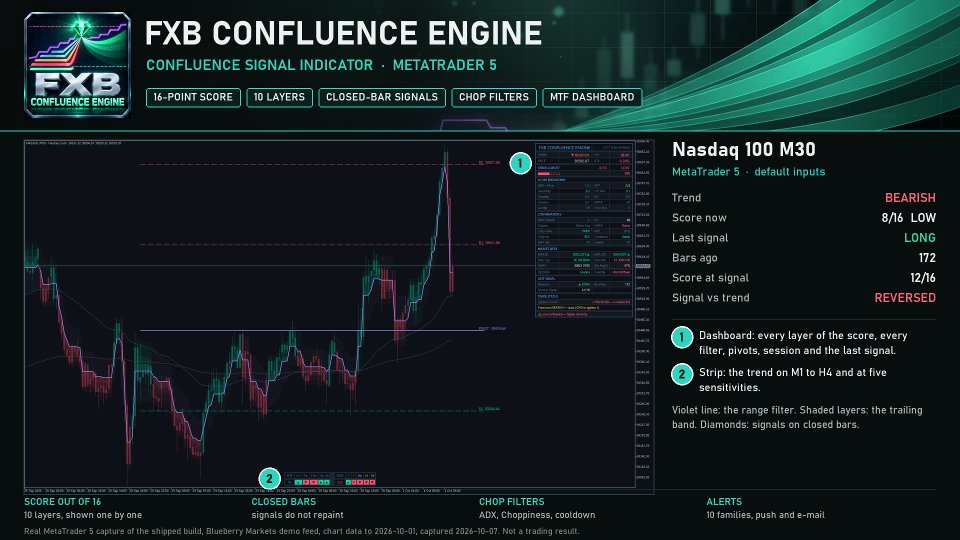The image size is (960, 540).
Task: Click the CHOP FILTERS heading in the footer
Action: [511, 501]
